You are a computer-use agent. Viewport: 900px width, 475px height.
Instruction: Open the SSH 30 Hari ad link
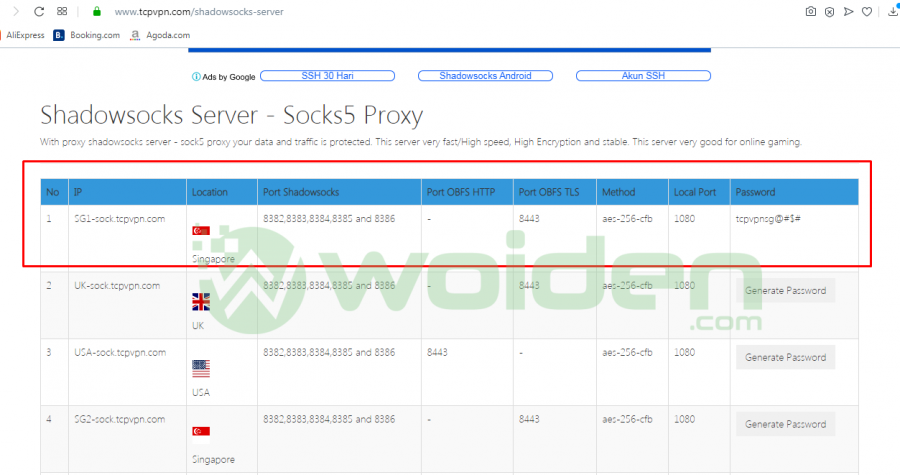tap(327, 76)
